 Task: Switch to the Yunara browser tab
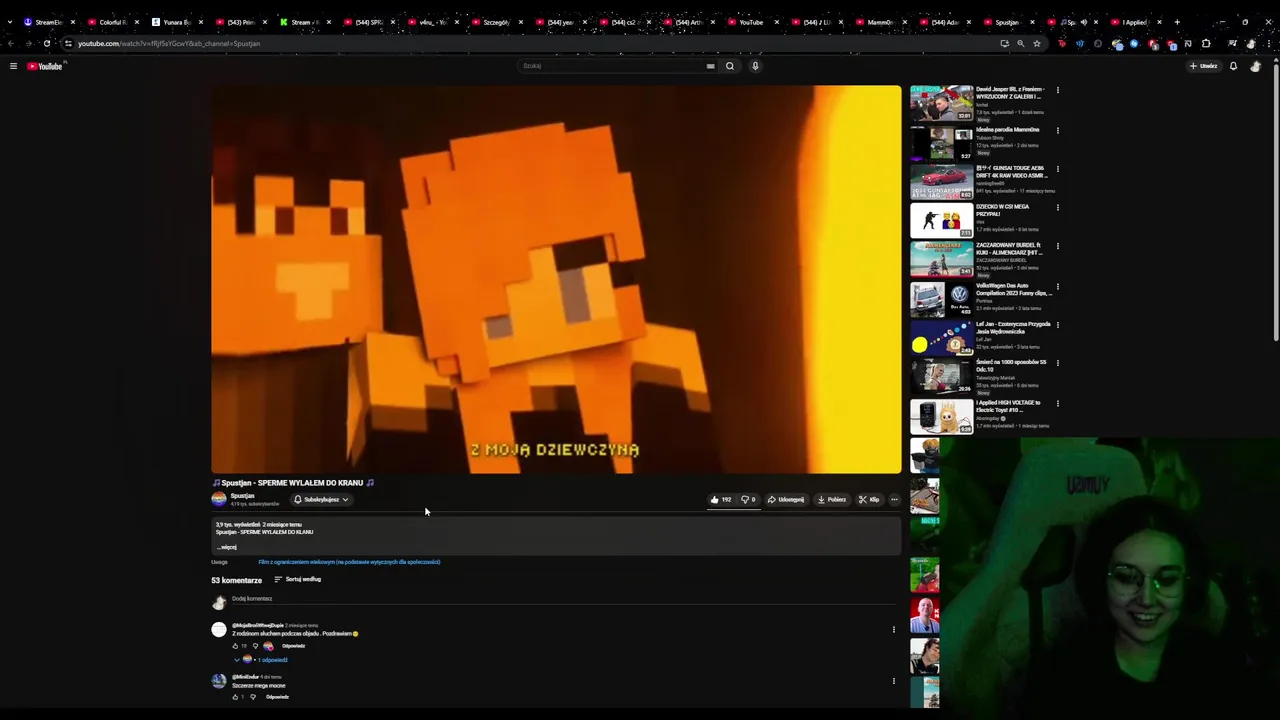(176, 22)
